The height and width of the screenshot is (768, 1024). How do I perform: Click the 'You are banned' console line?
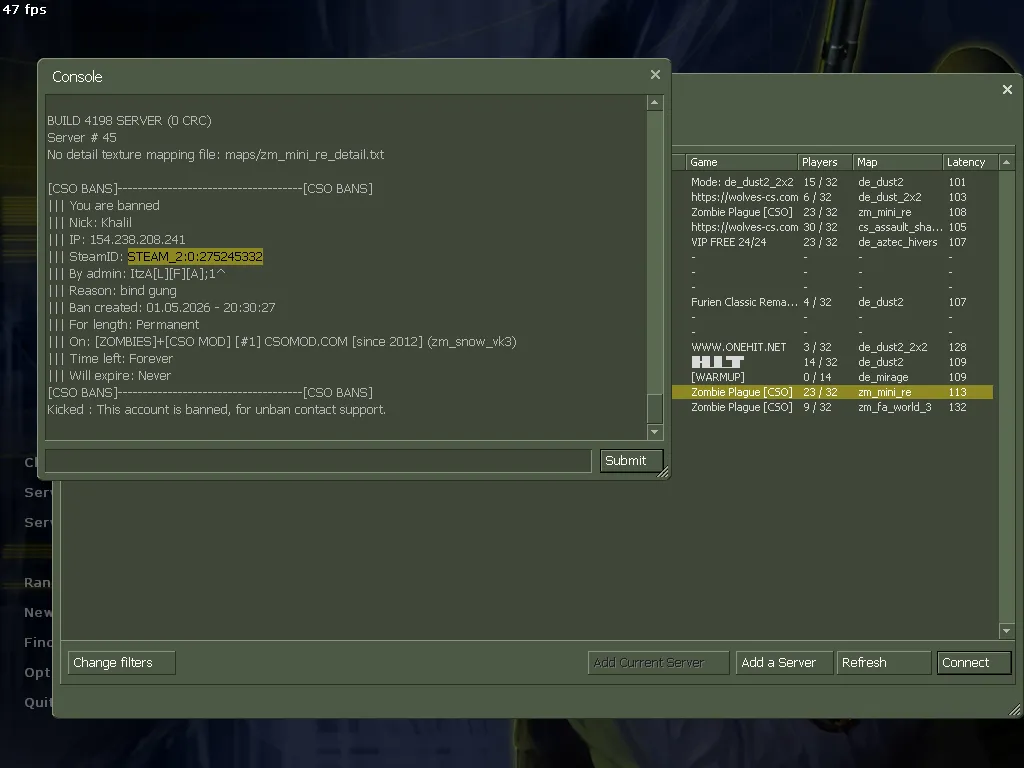103,206
